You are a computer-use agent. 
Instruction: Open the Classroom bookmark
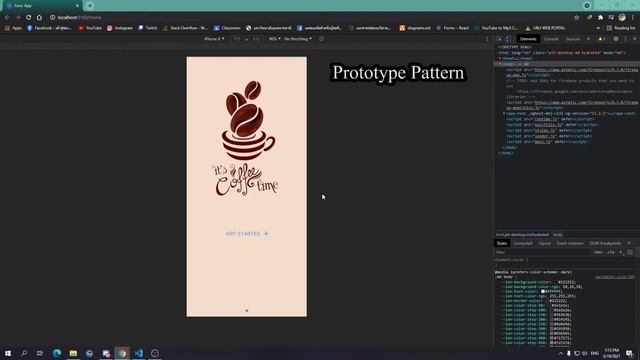pos(227,28)
